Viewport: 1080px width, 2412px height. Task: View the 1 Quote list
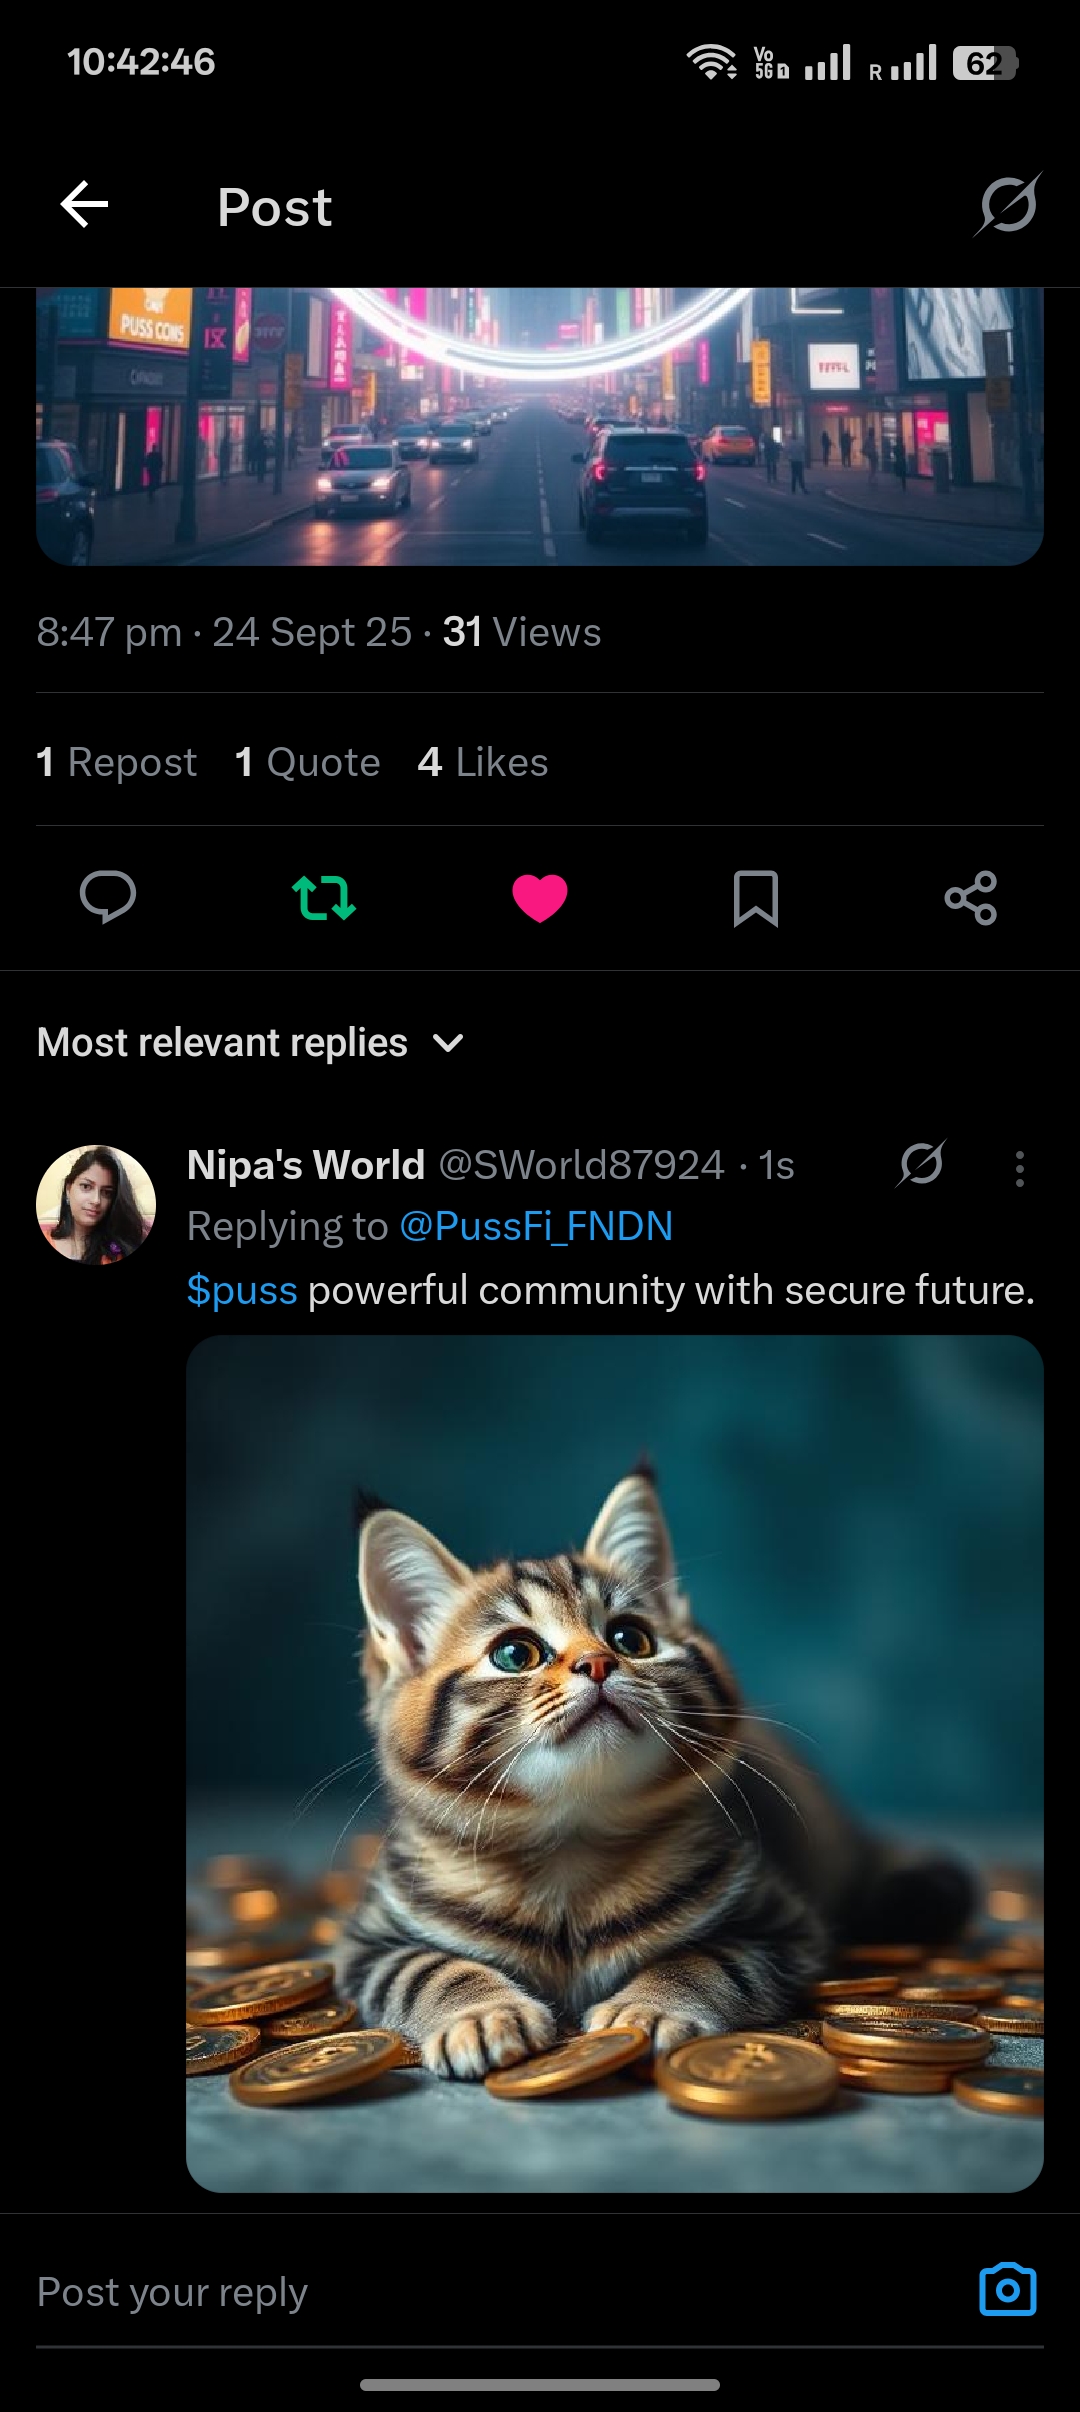pyautogui.click(x=307, y=762)
